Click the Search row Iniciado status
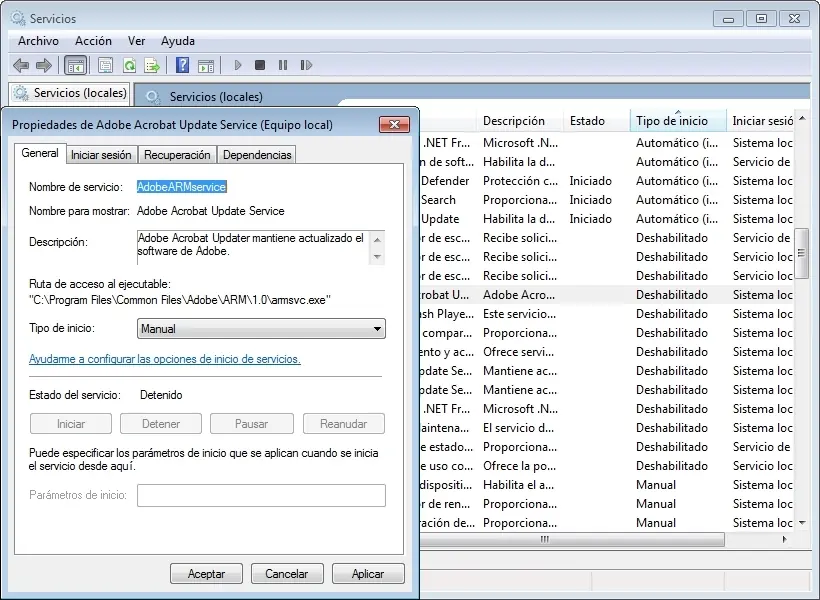The width and height of the screenshot is (820, 600). 590,200
